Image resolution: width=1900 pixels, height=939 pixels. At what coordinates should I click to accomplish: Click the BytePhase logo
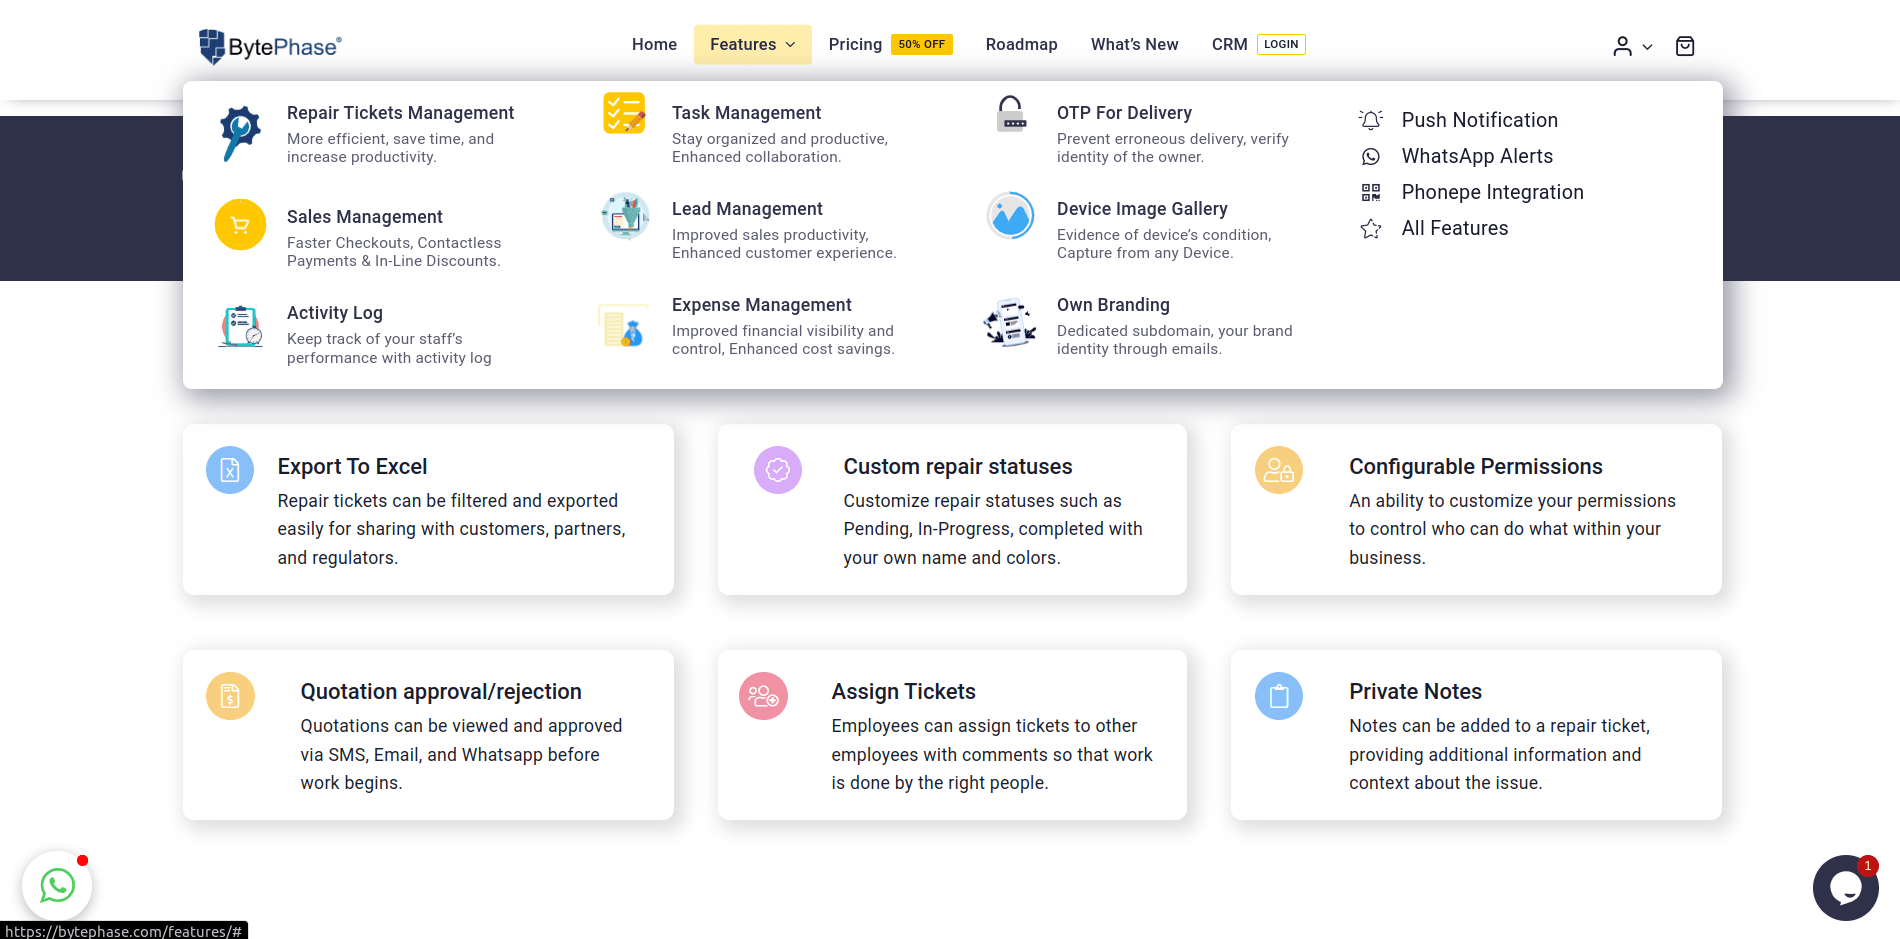[x=270, y=46]
